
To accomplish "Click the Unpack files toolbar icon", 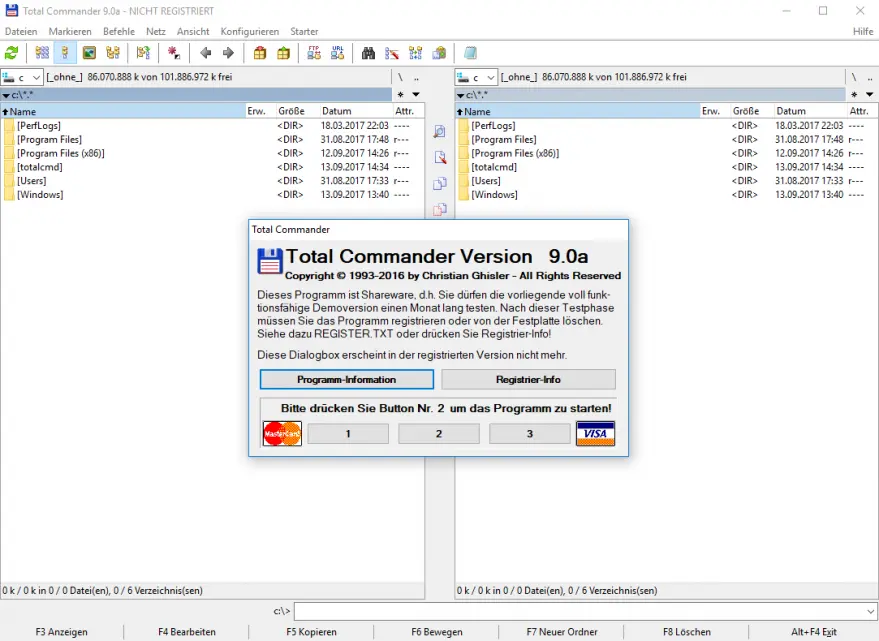I will pos(284,53).
